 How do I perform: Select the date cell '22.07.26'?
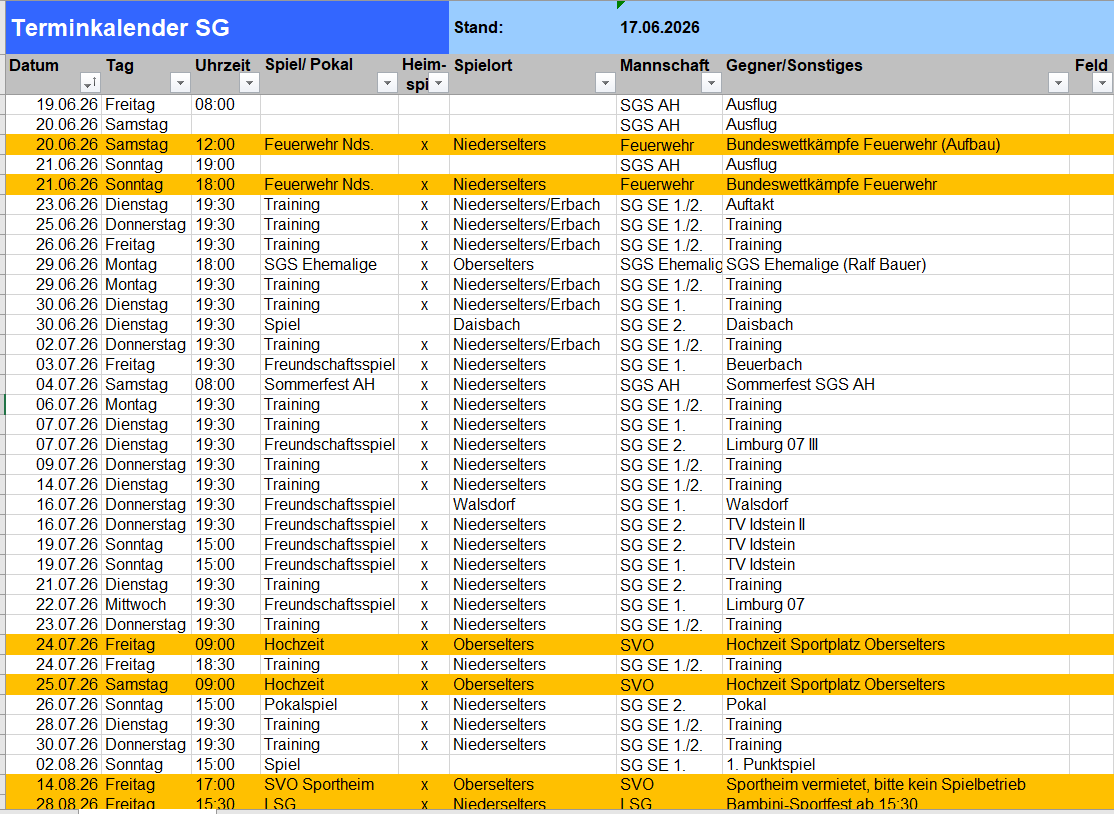click(x=55, y=604)
